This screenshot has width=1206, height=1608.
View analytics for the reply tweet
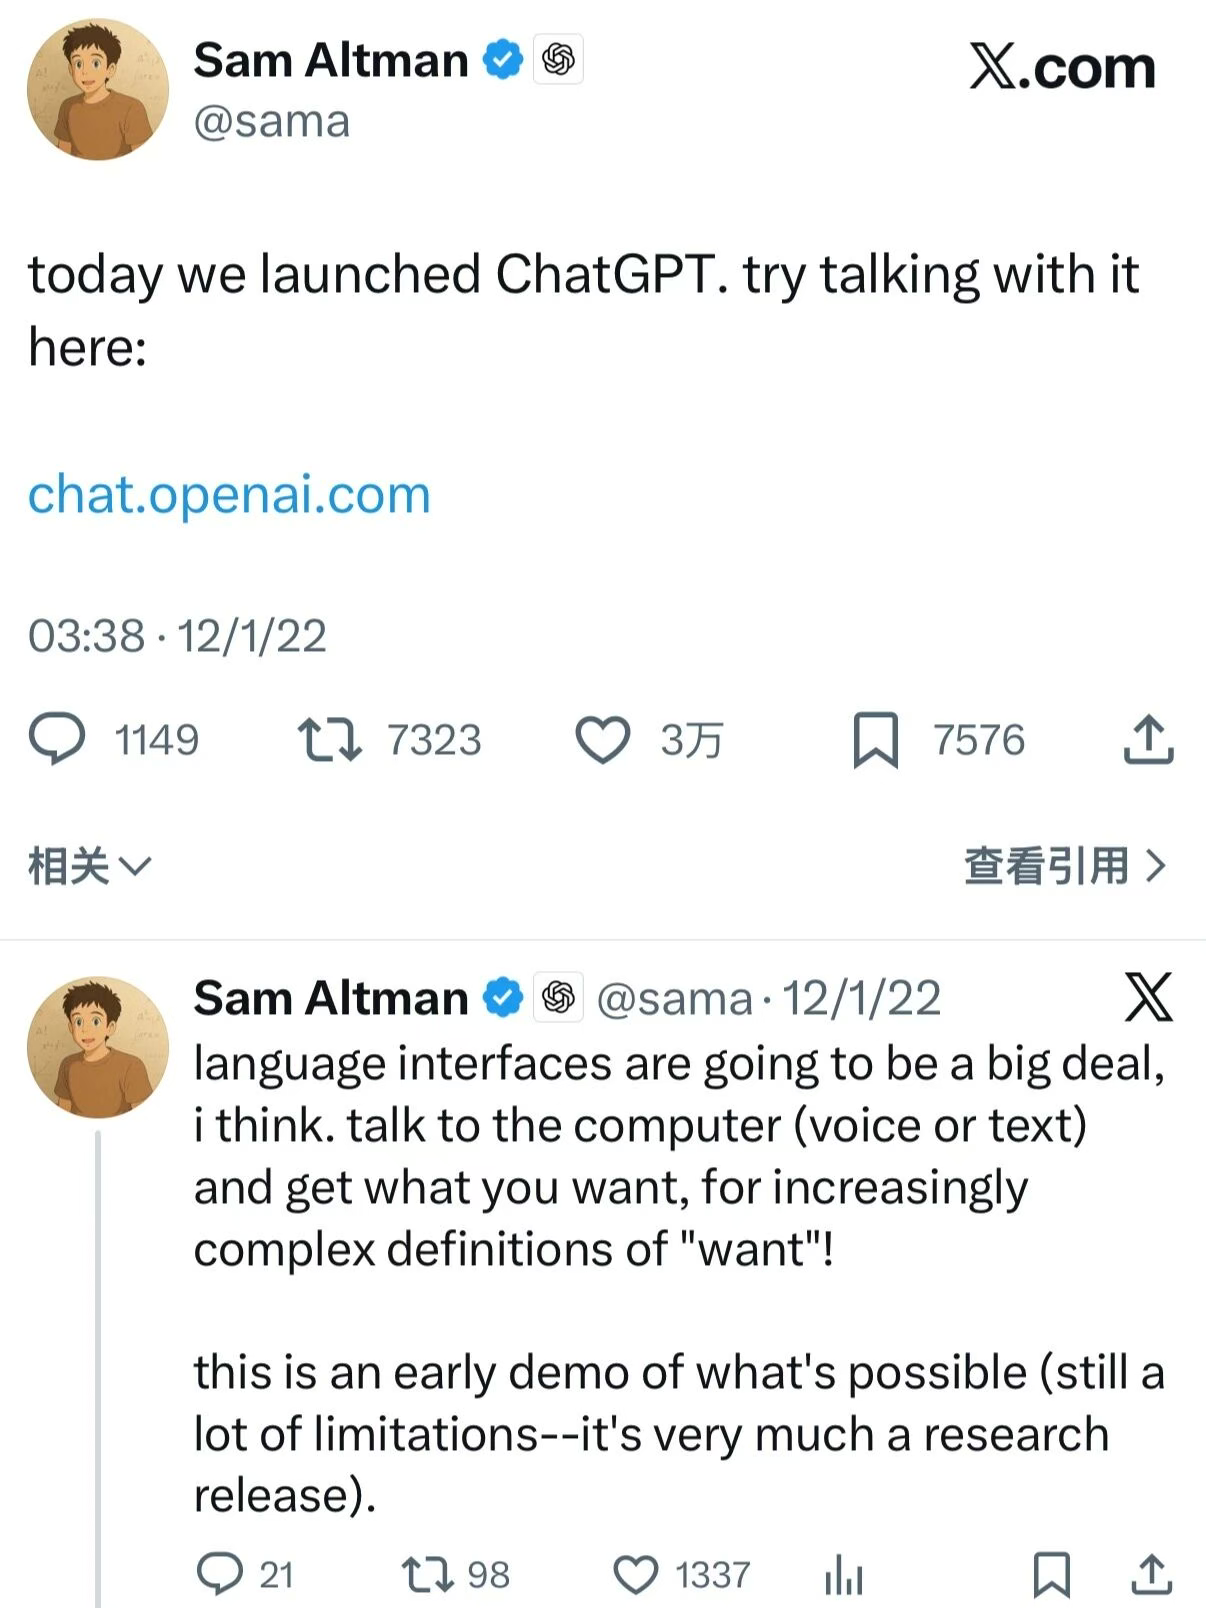click(843, 1576)
